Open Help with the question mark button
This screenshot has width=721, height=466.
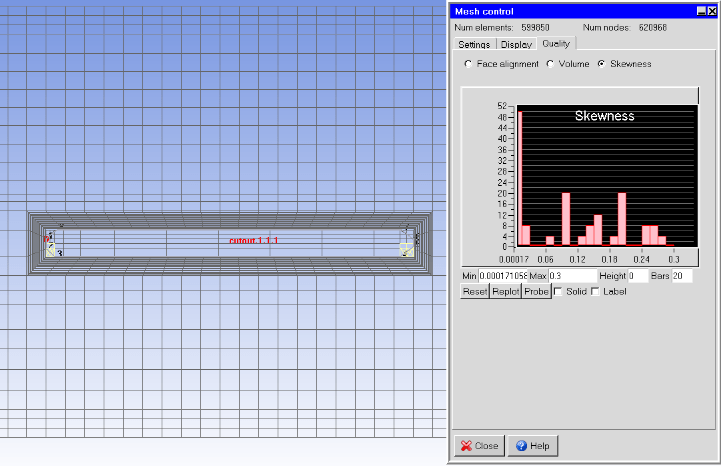[532, 446]
